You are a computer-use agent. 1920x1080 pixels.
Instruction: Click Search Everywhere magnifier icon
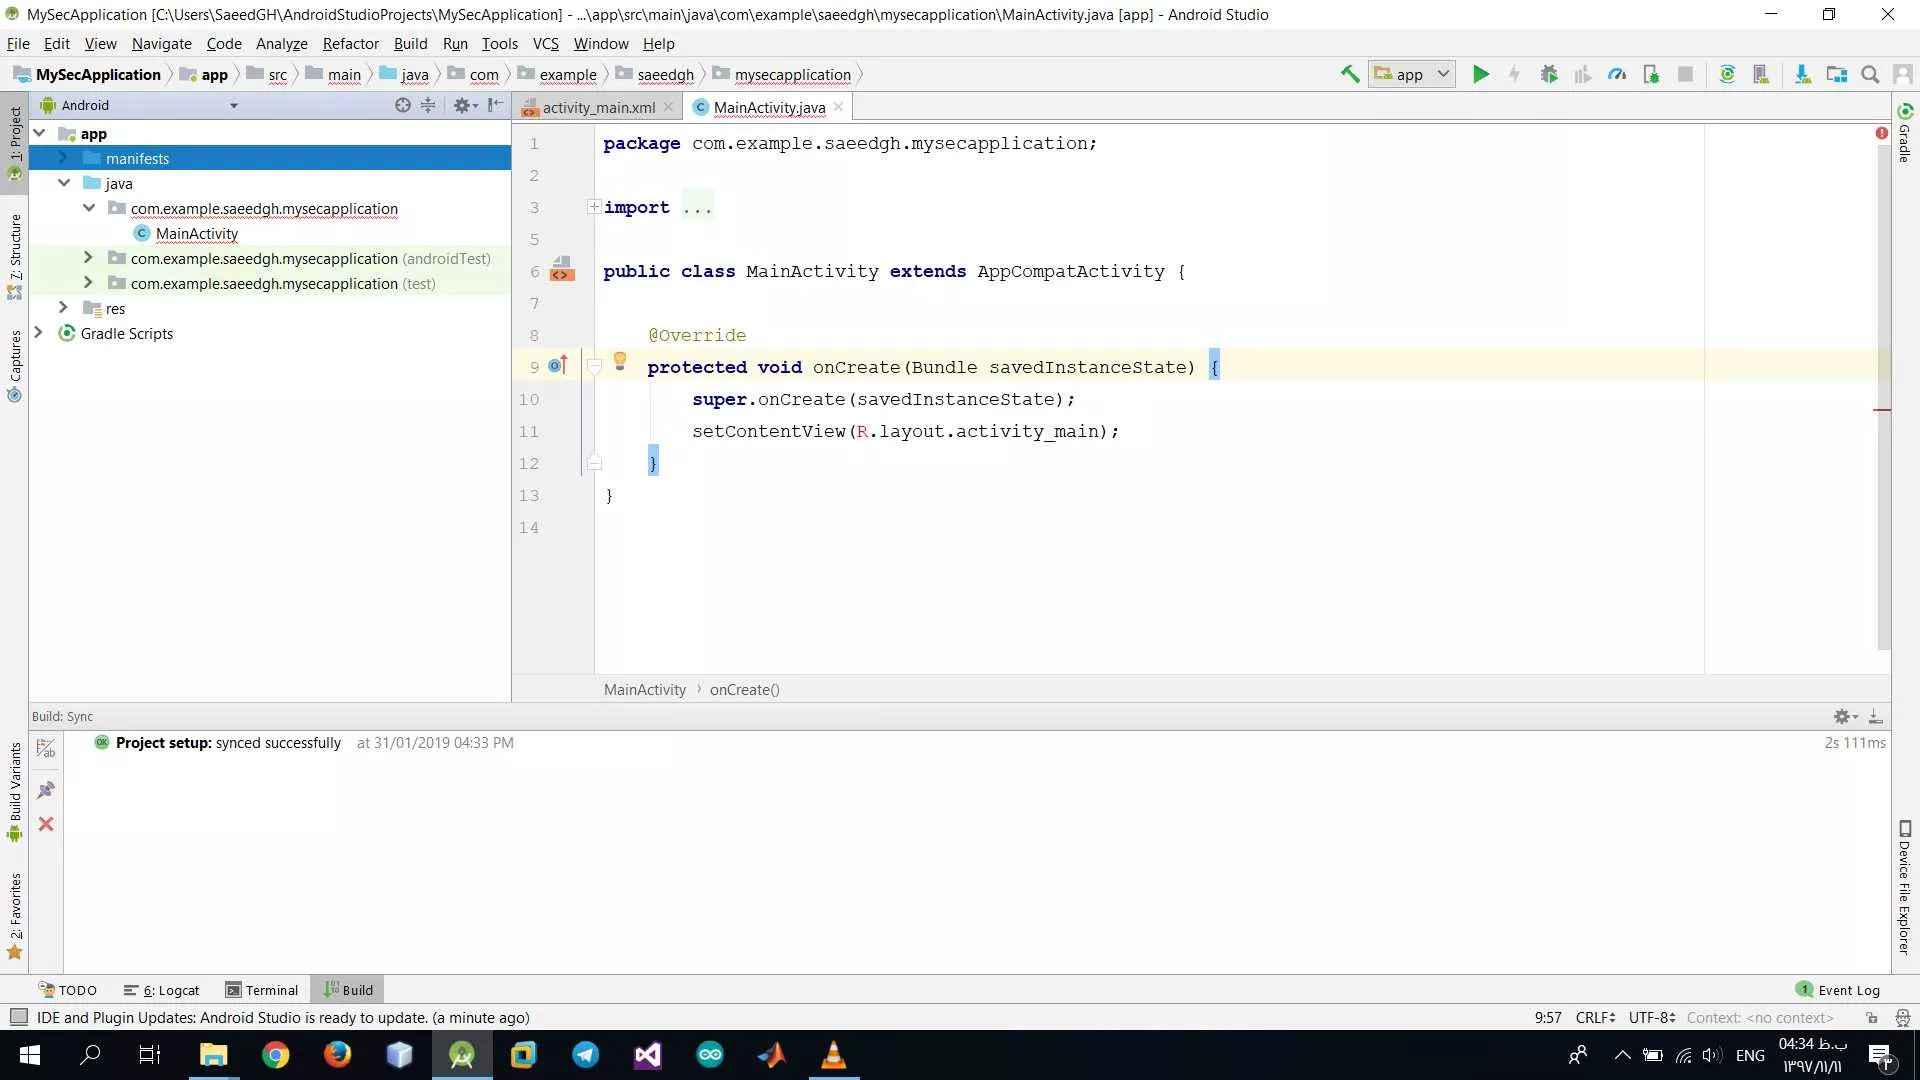point(1870,74)
